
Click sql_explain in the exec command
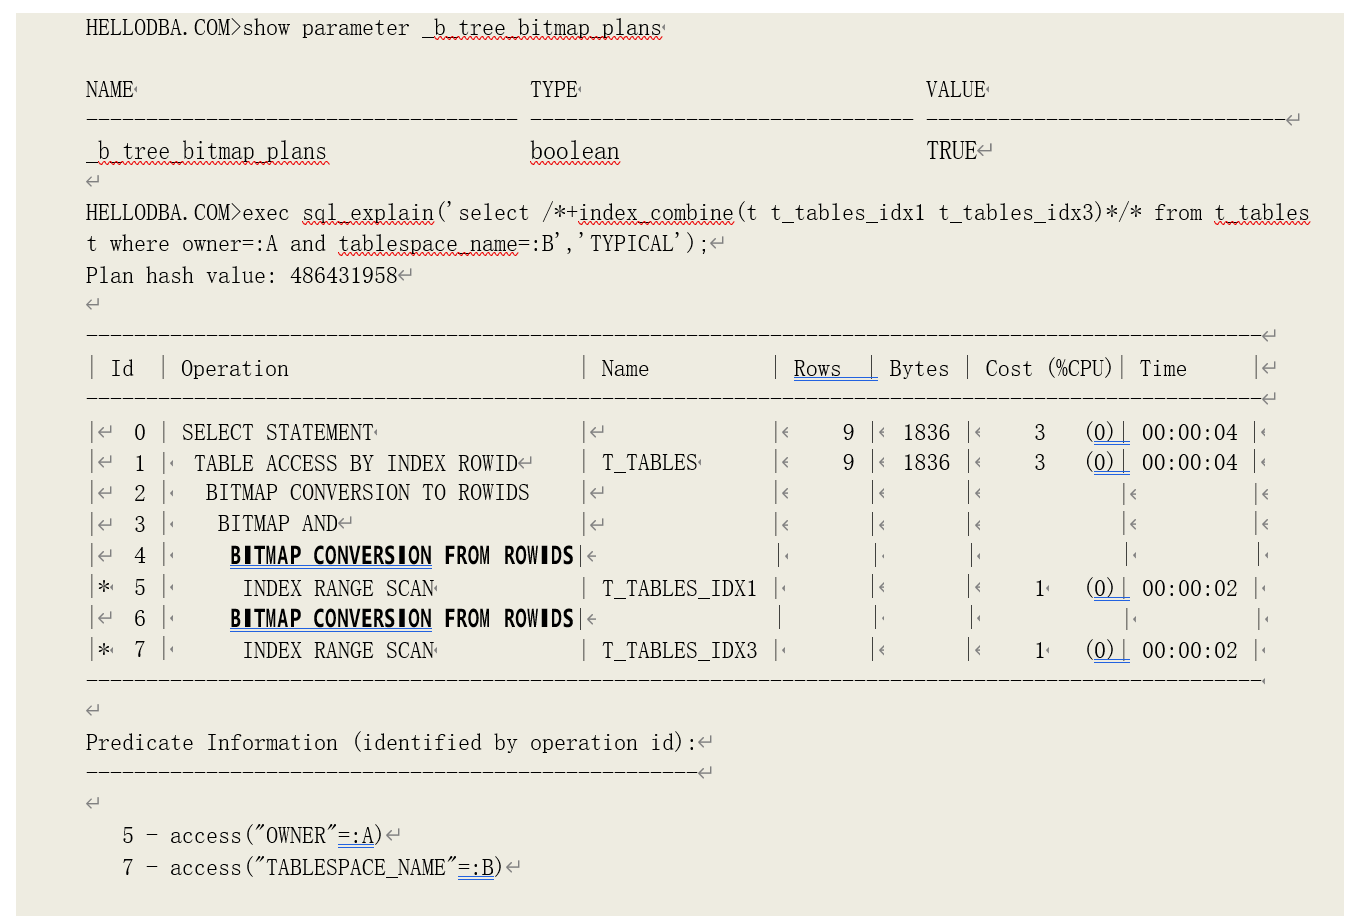pyautogui.click(x=368, y=213)
